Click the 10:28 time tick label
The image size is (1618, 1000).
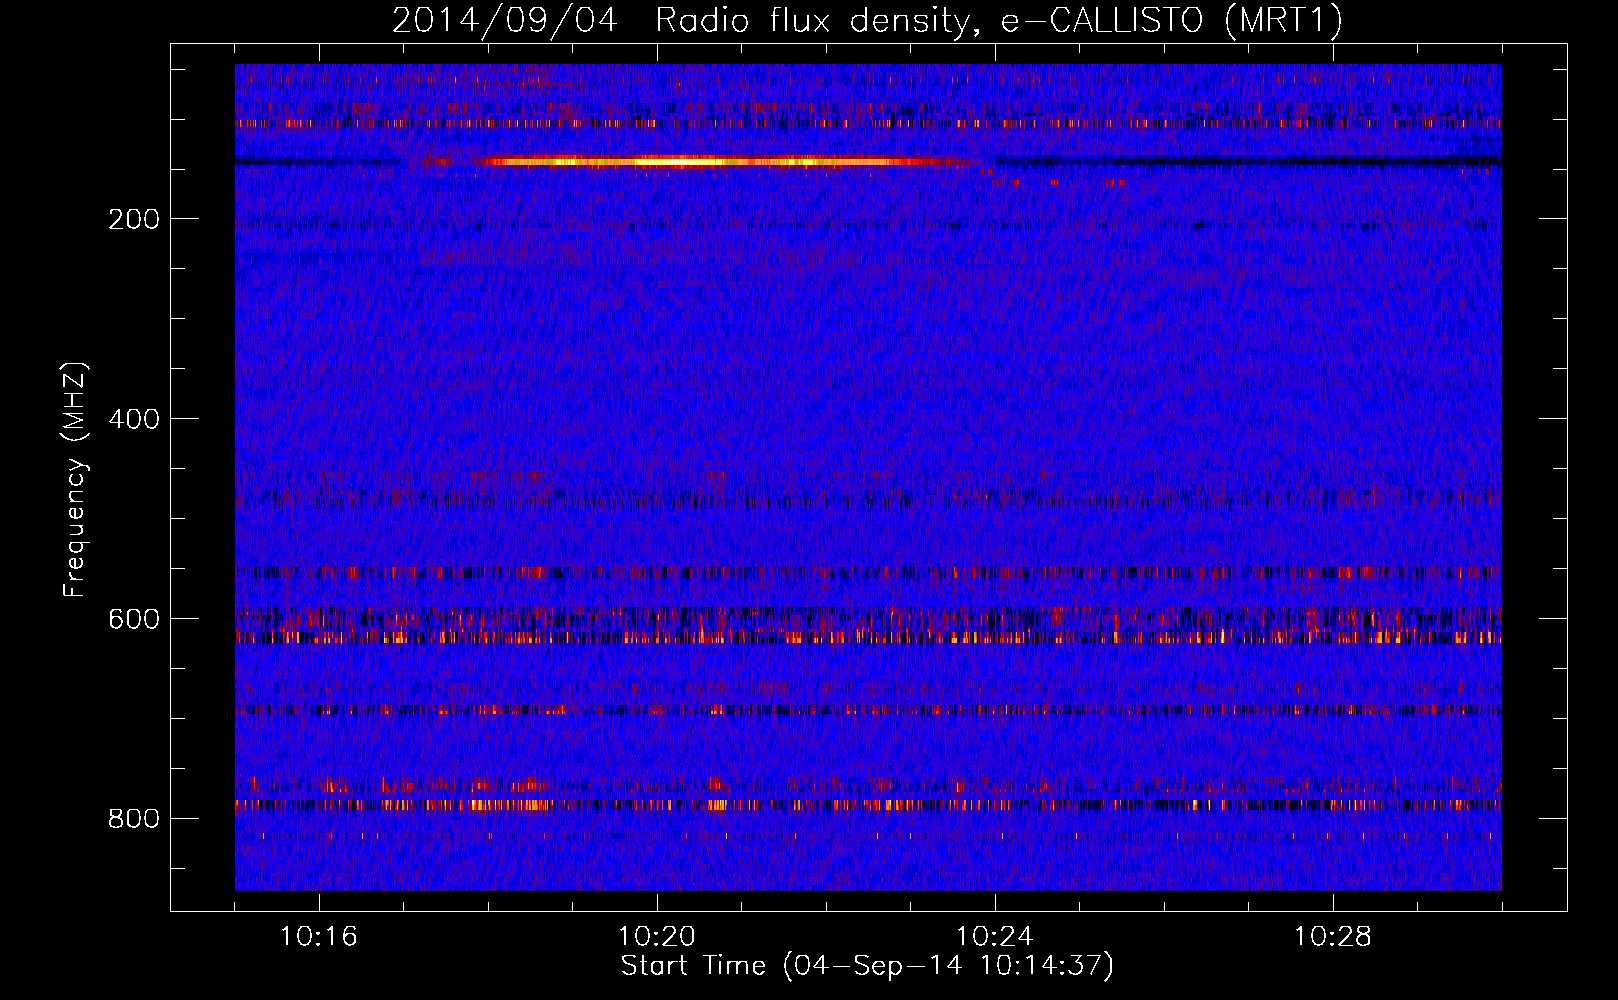click(1333, 937)
